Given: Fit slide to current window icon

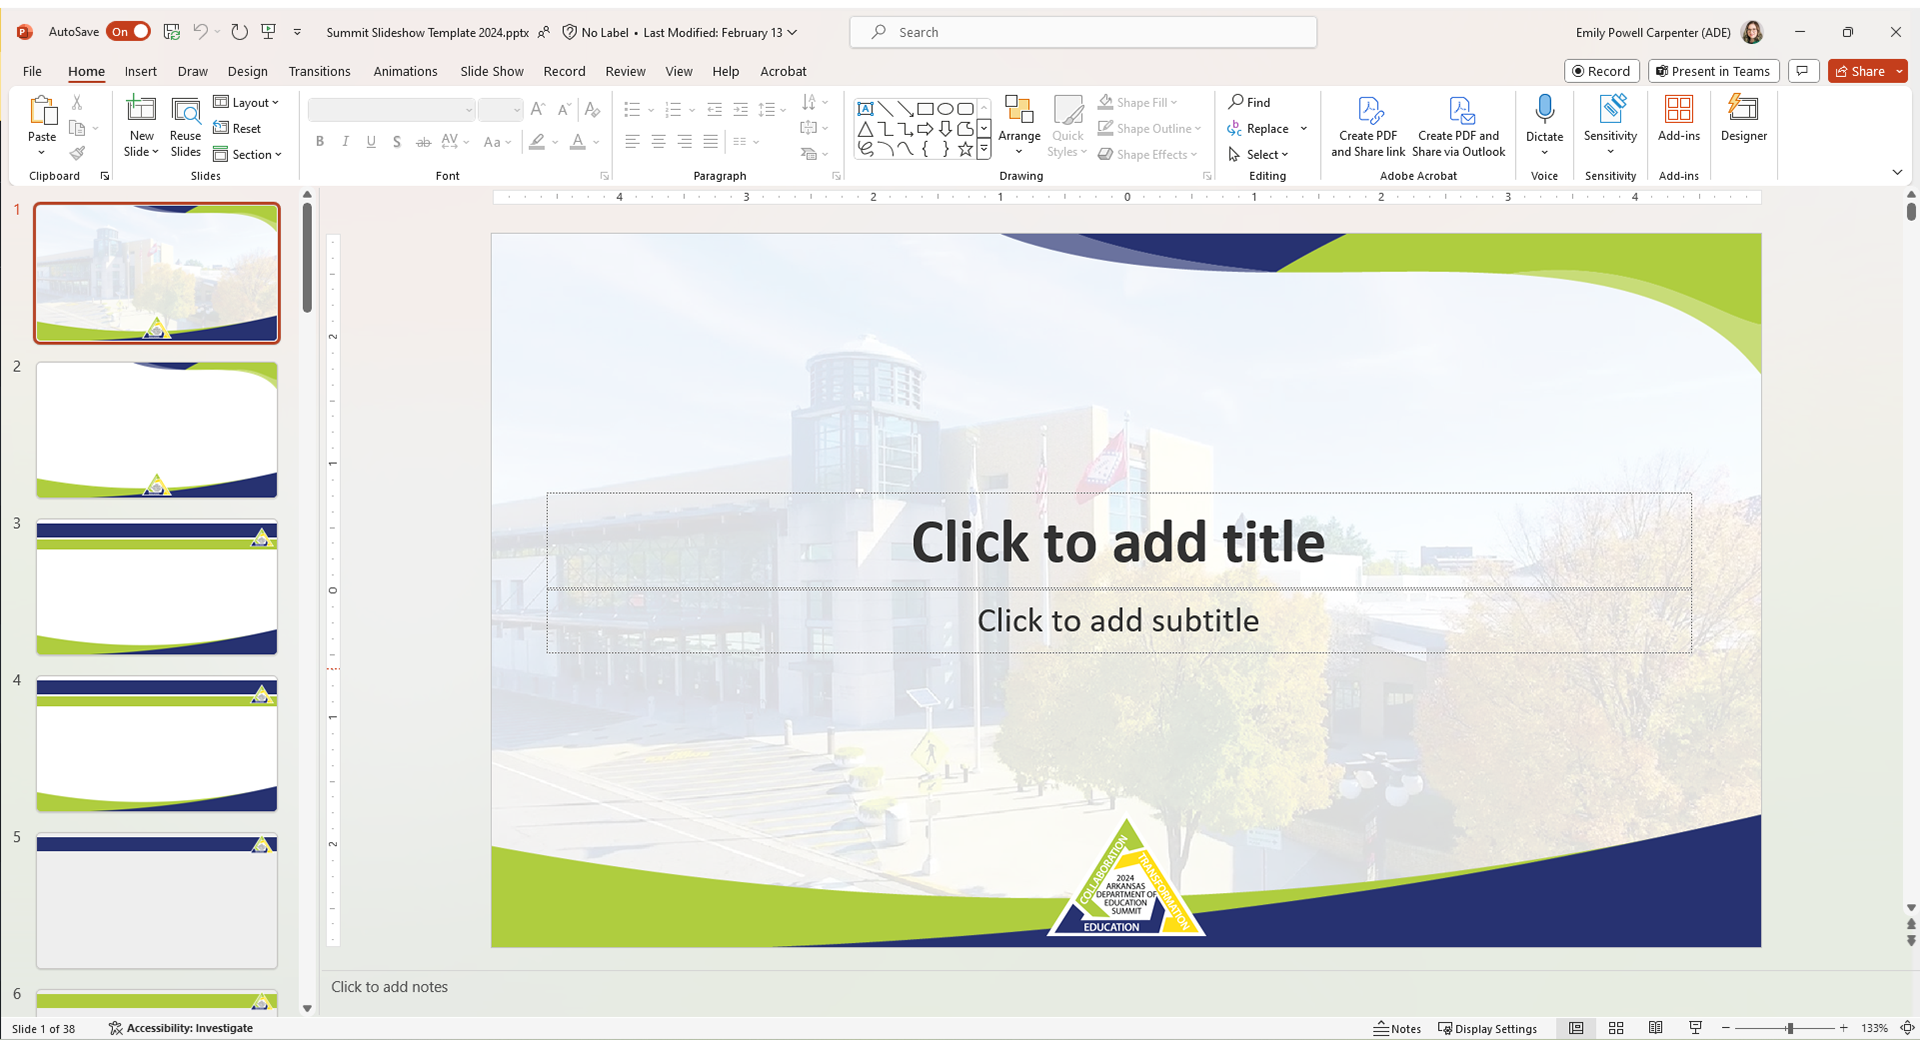Looking at the screenshot, I should pos(1907,1028).
